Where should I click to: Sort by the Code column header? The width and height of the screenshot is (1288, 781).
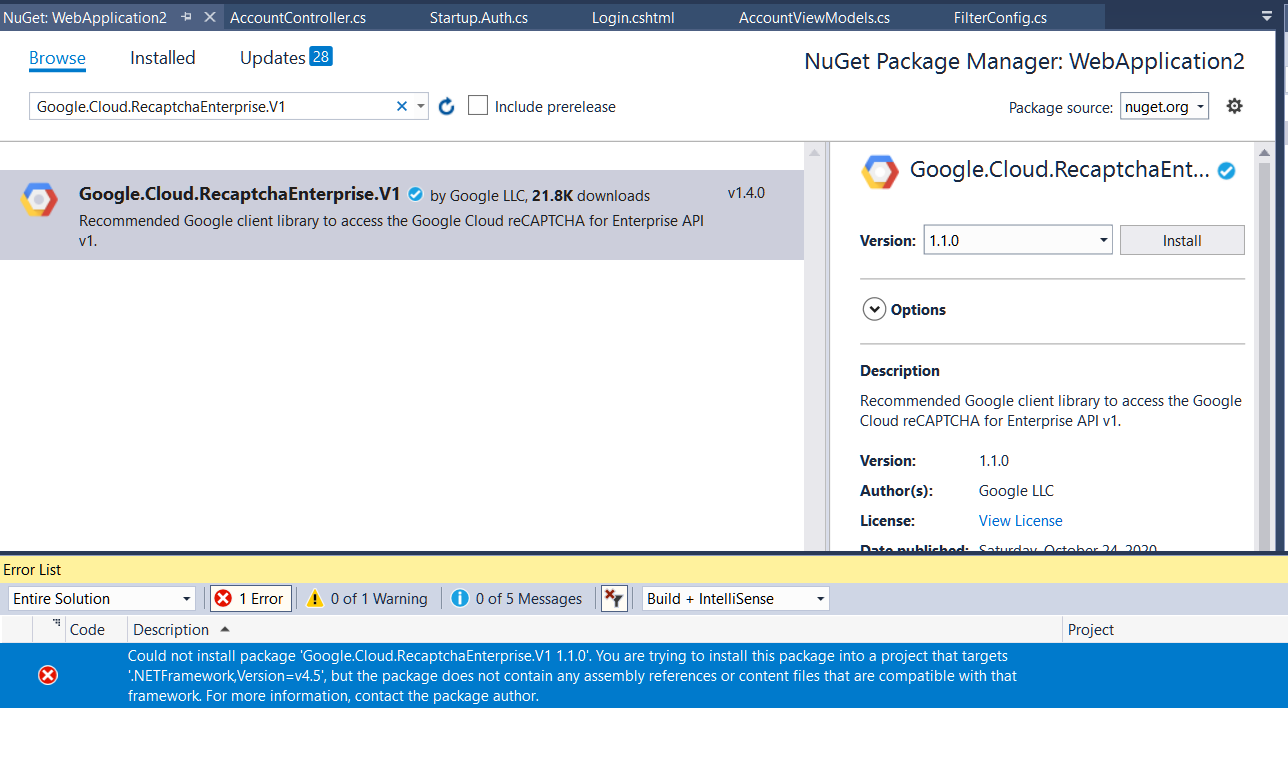96,630
